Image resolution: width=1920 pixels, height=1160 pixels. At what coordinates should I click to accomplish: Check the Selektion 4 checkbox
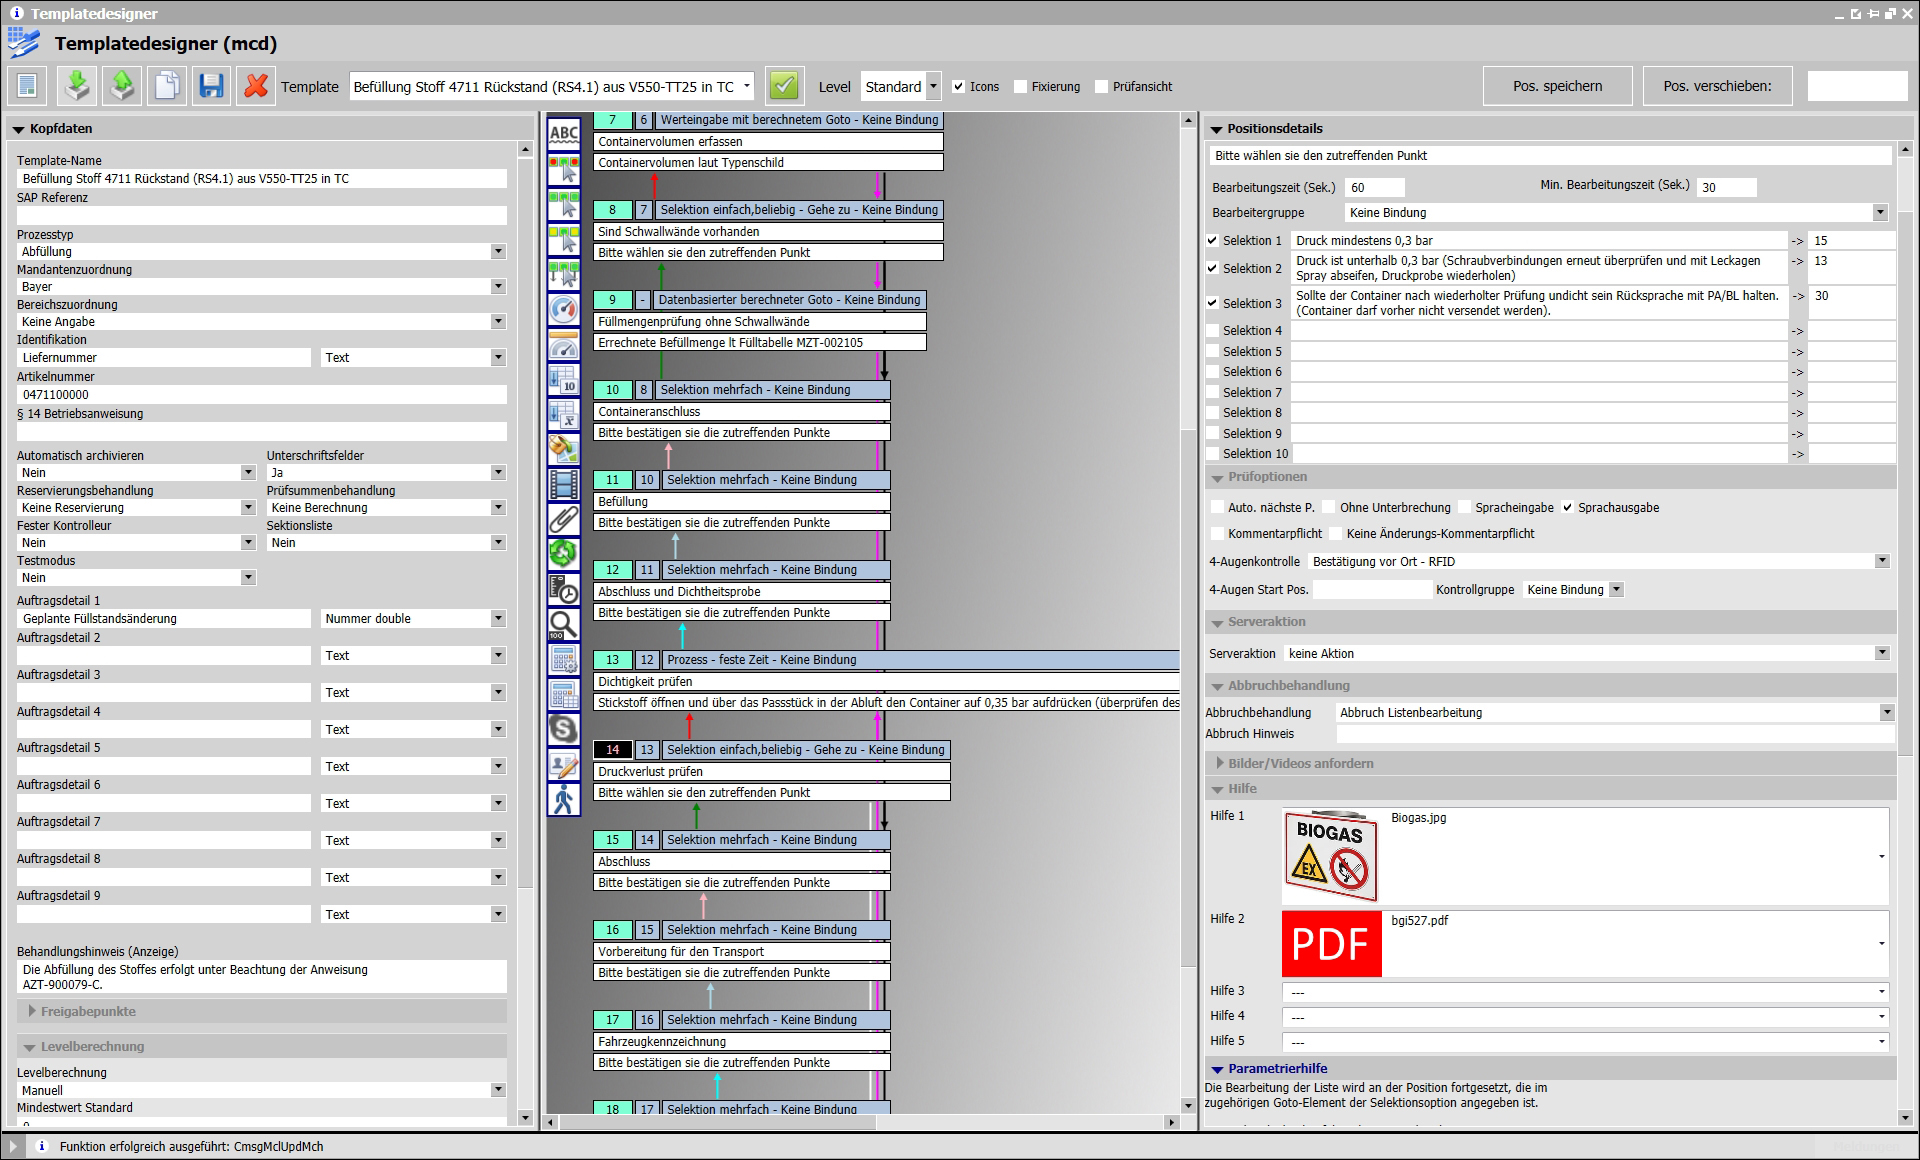(1213, 331)
